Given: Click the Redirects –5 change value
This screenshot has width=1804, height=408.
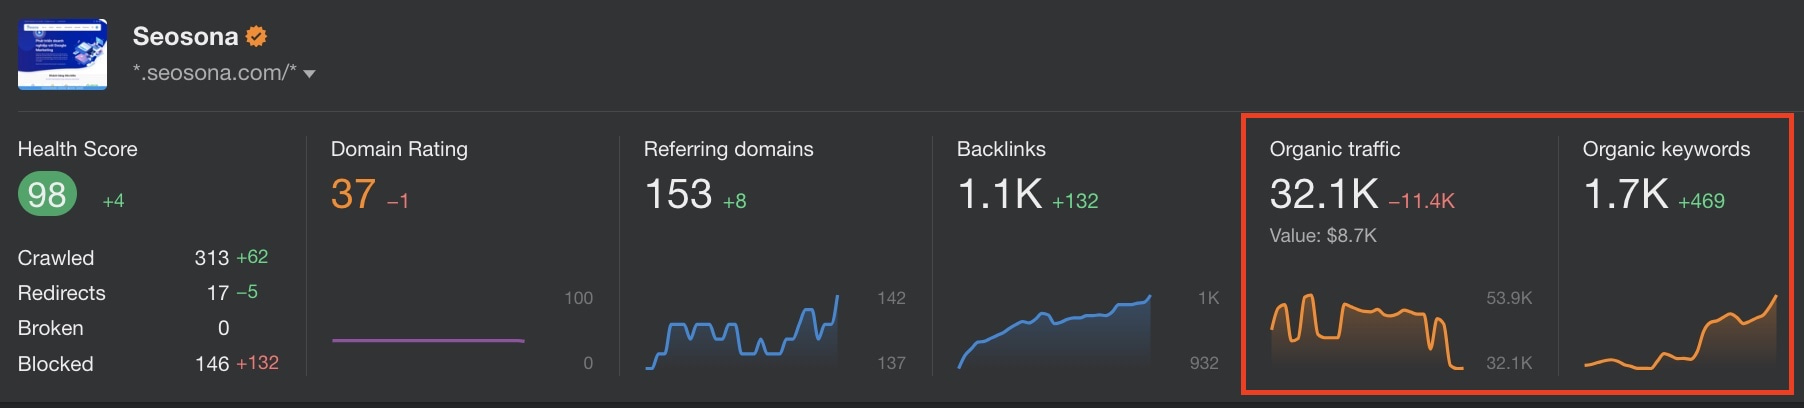Looking at the screenshot, I should click(x=247, y=292).
